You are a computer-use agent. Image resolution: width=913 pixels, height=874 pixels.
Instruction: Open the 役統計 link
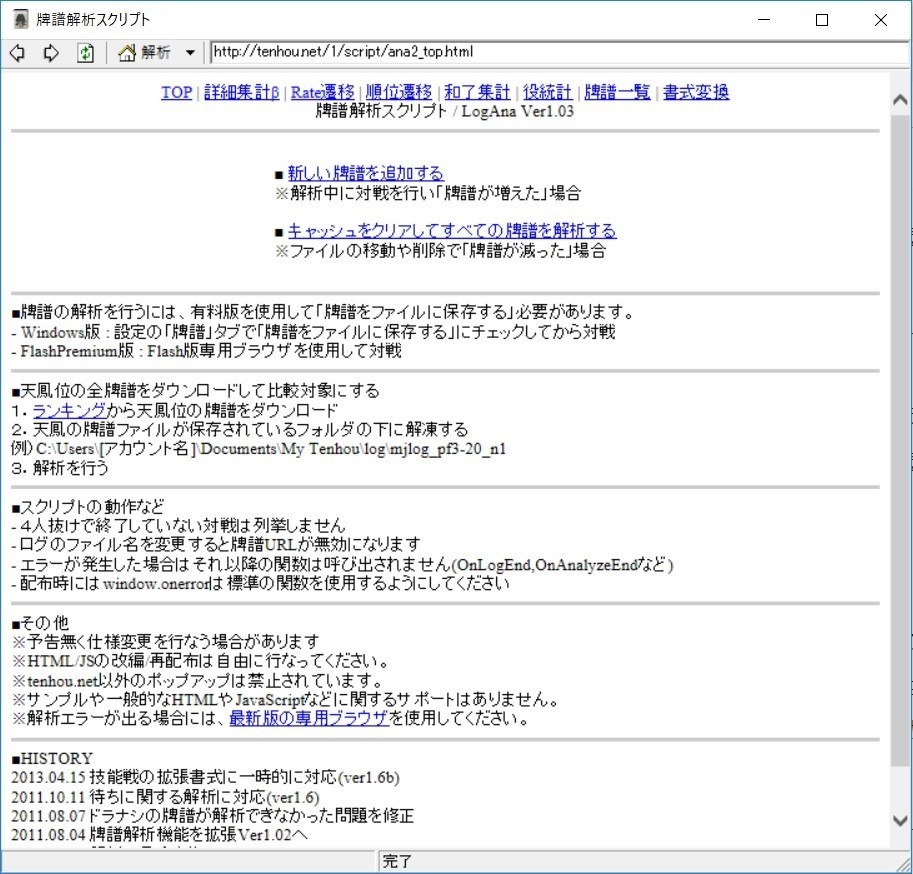pyautogui.click(x=546, y=92)
